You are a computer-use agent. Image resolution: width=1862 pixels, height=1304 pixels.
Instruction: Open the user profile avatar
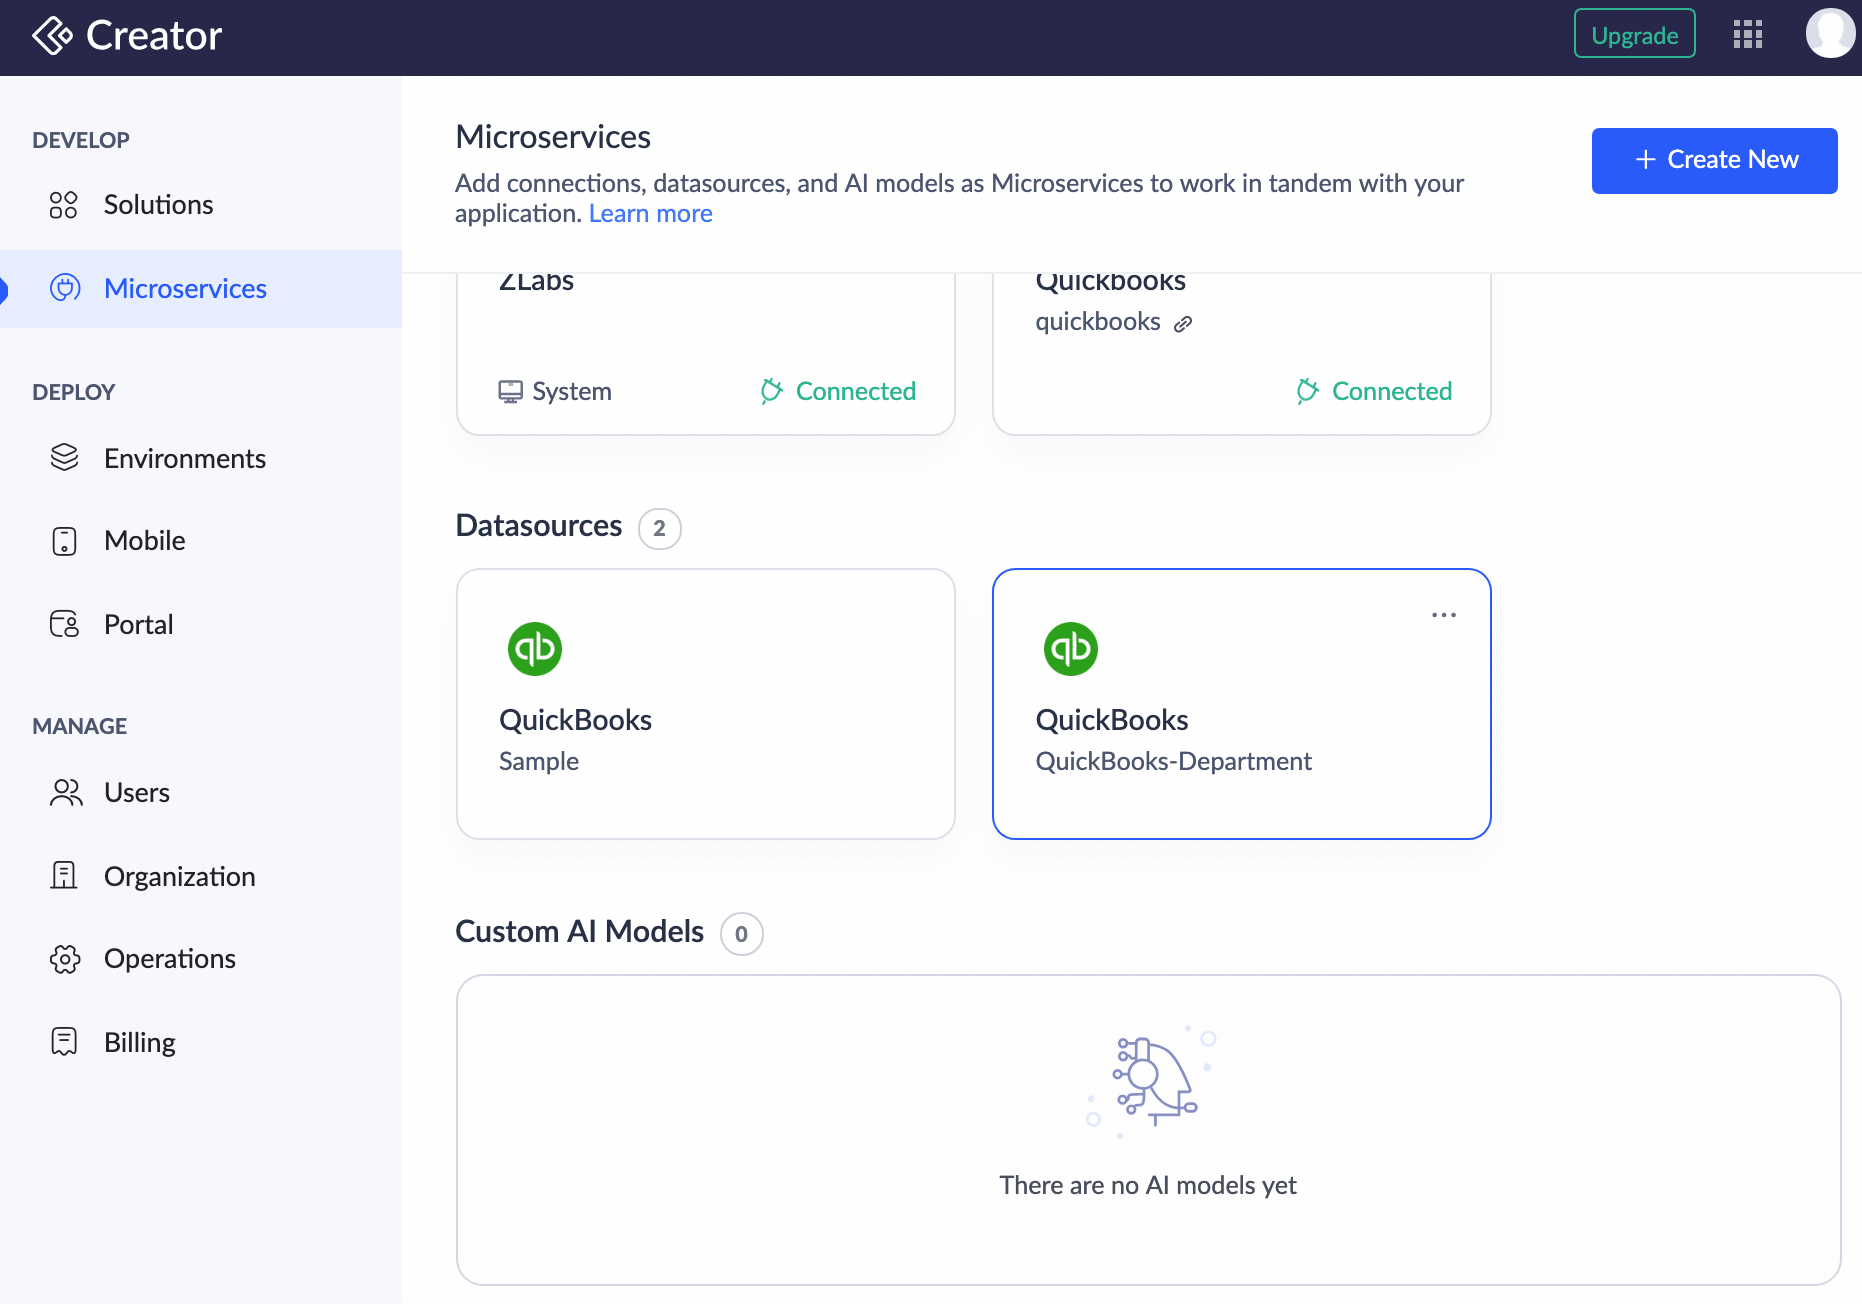coord(1830,33)
